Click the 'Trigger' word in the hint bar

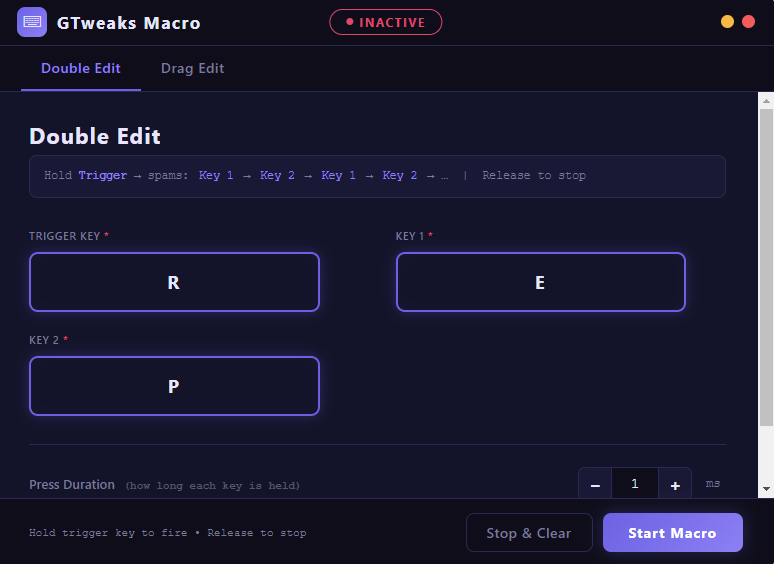(103, 175)
